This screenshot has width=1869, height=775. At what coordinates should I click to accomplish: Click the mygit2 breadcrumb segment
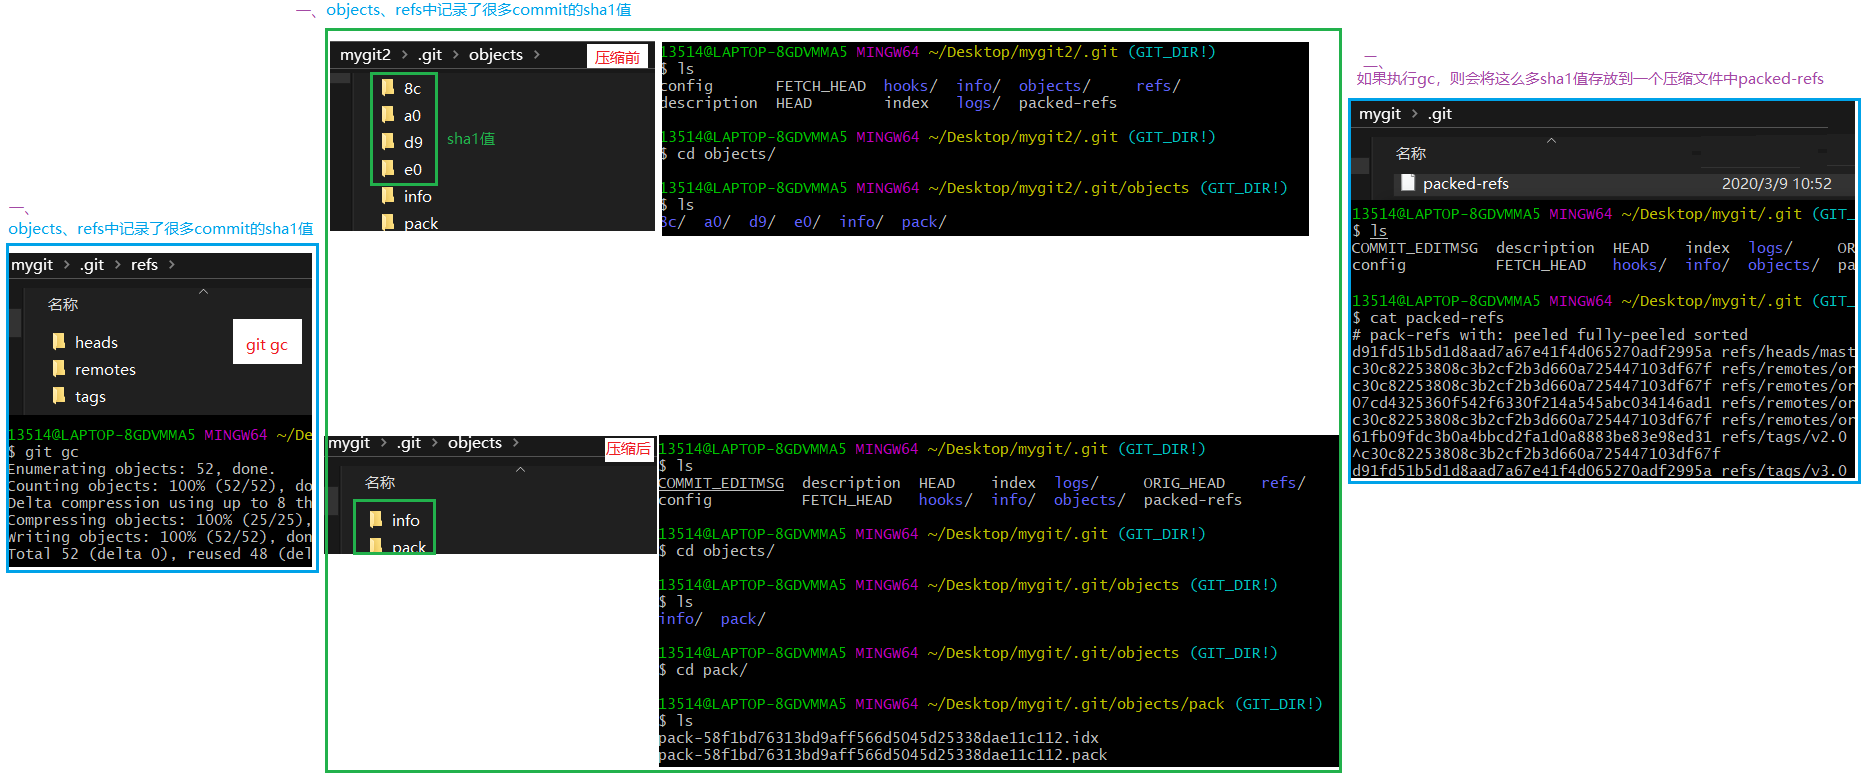[x=365, y=55]
